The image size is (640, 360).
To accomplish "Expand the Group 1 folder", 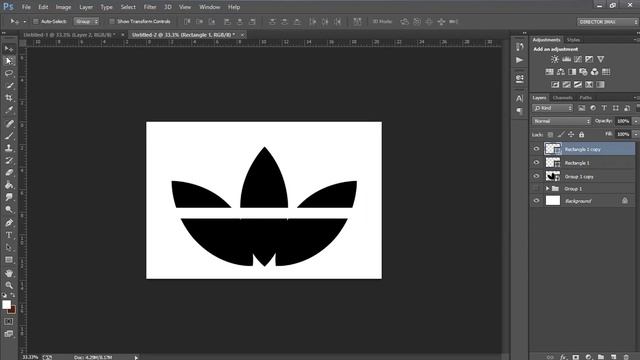I will pos(548,189).
